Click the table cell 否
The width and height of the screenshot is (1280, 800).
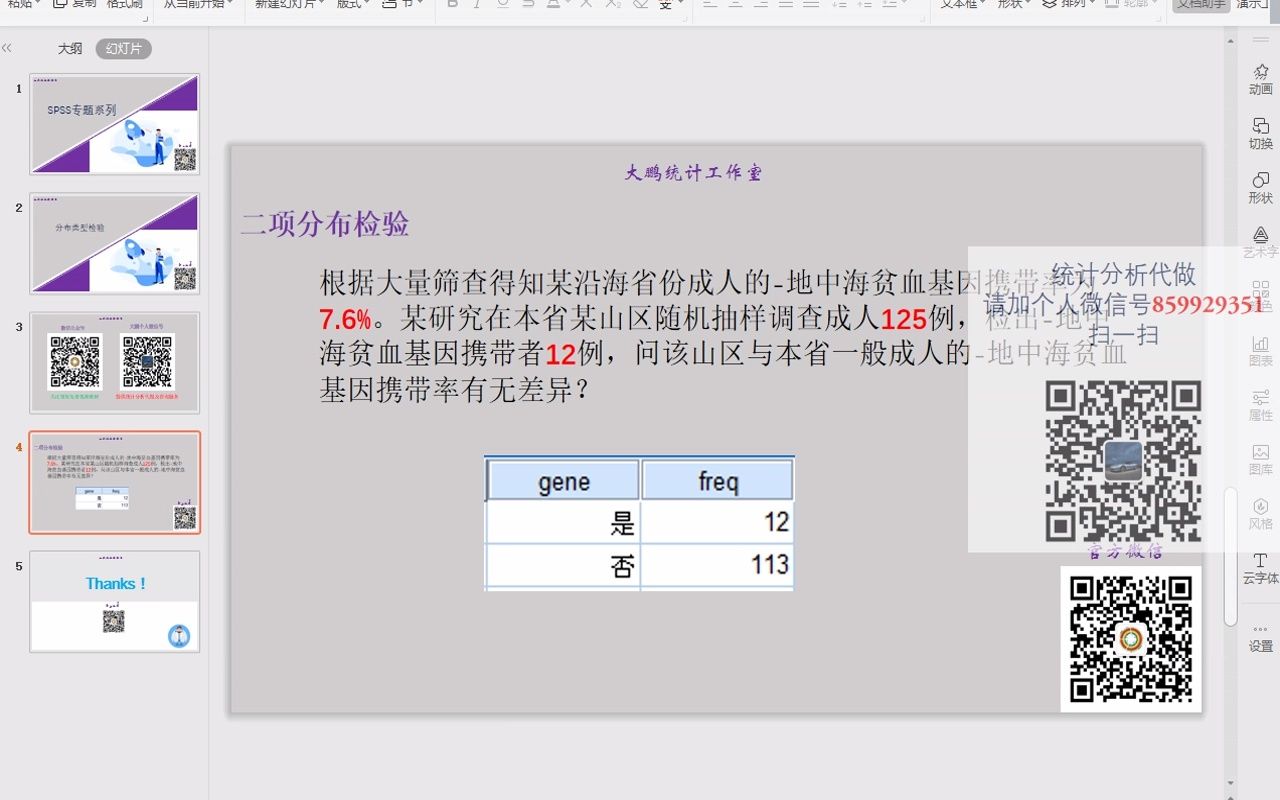[563, 566]
